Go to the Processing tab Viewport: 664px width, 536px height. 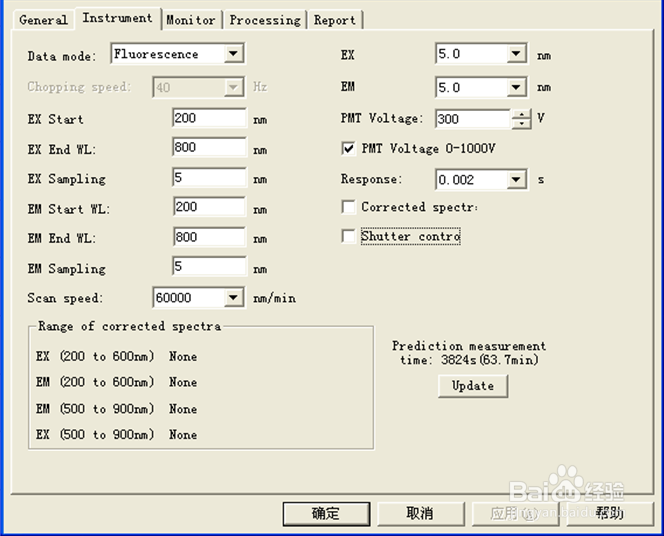point(265,20)
